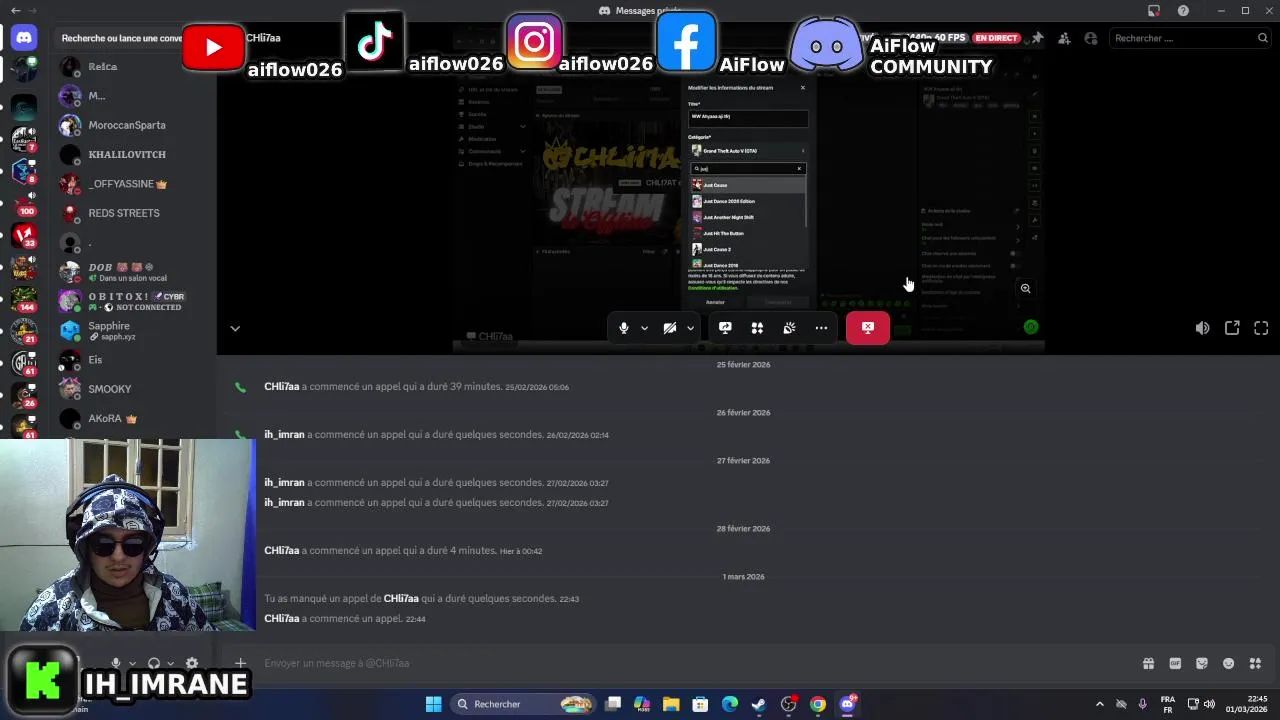Open microphone options arrow in call bar
This screenshot has width=1280, height=720.
click(x=644, y=328)
